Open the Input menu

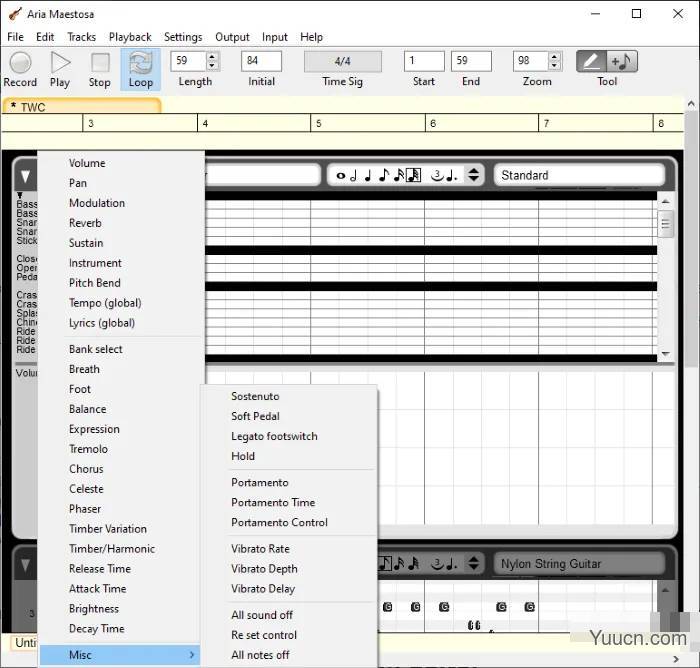point(275,37)
